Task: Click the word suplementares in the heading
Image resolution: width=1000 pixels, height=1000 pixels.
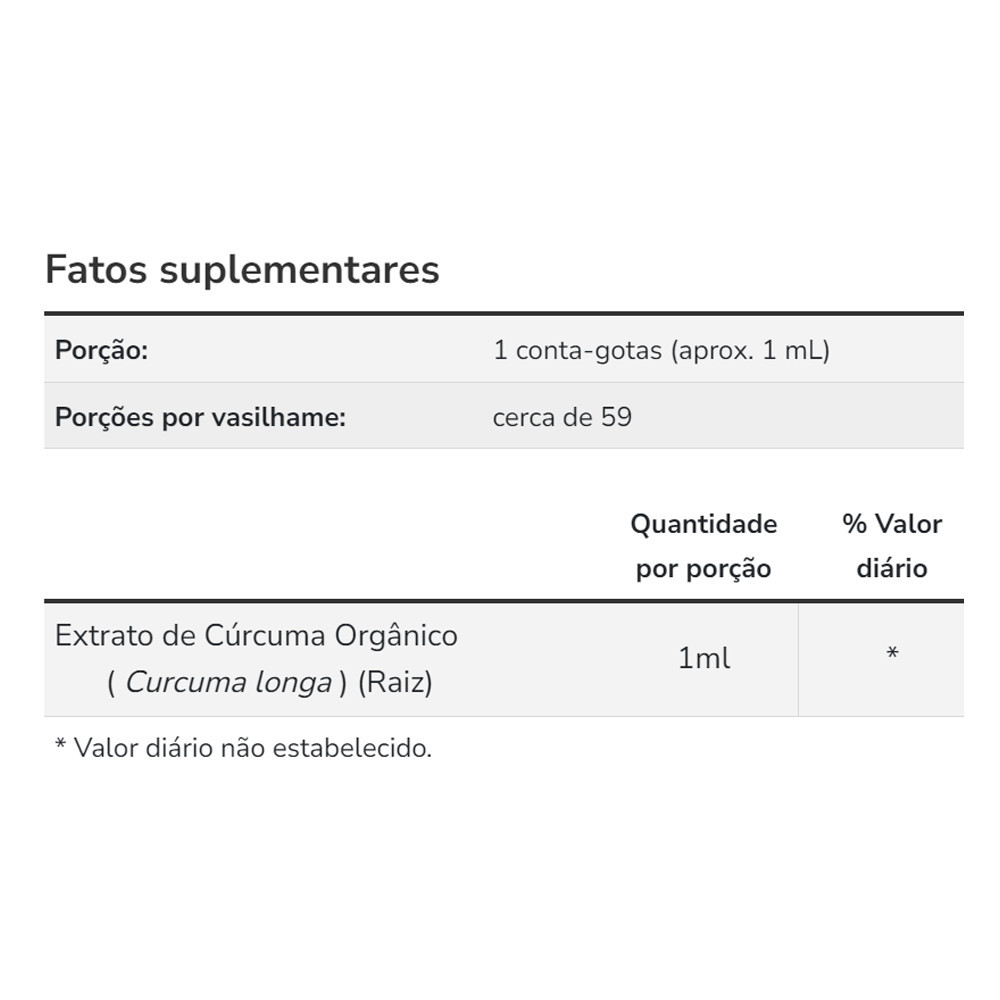Action: pyautogui.click(x=300, y=272)
